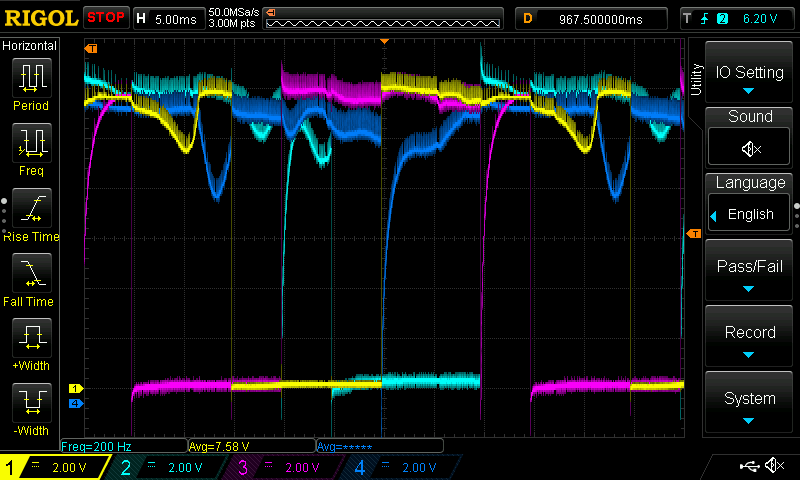800x480 pixels.
Task: Select the Period measurement icon
Action: [31, 78]
